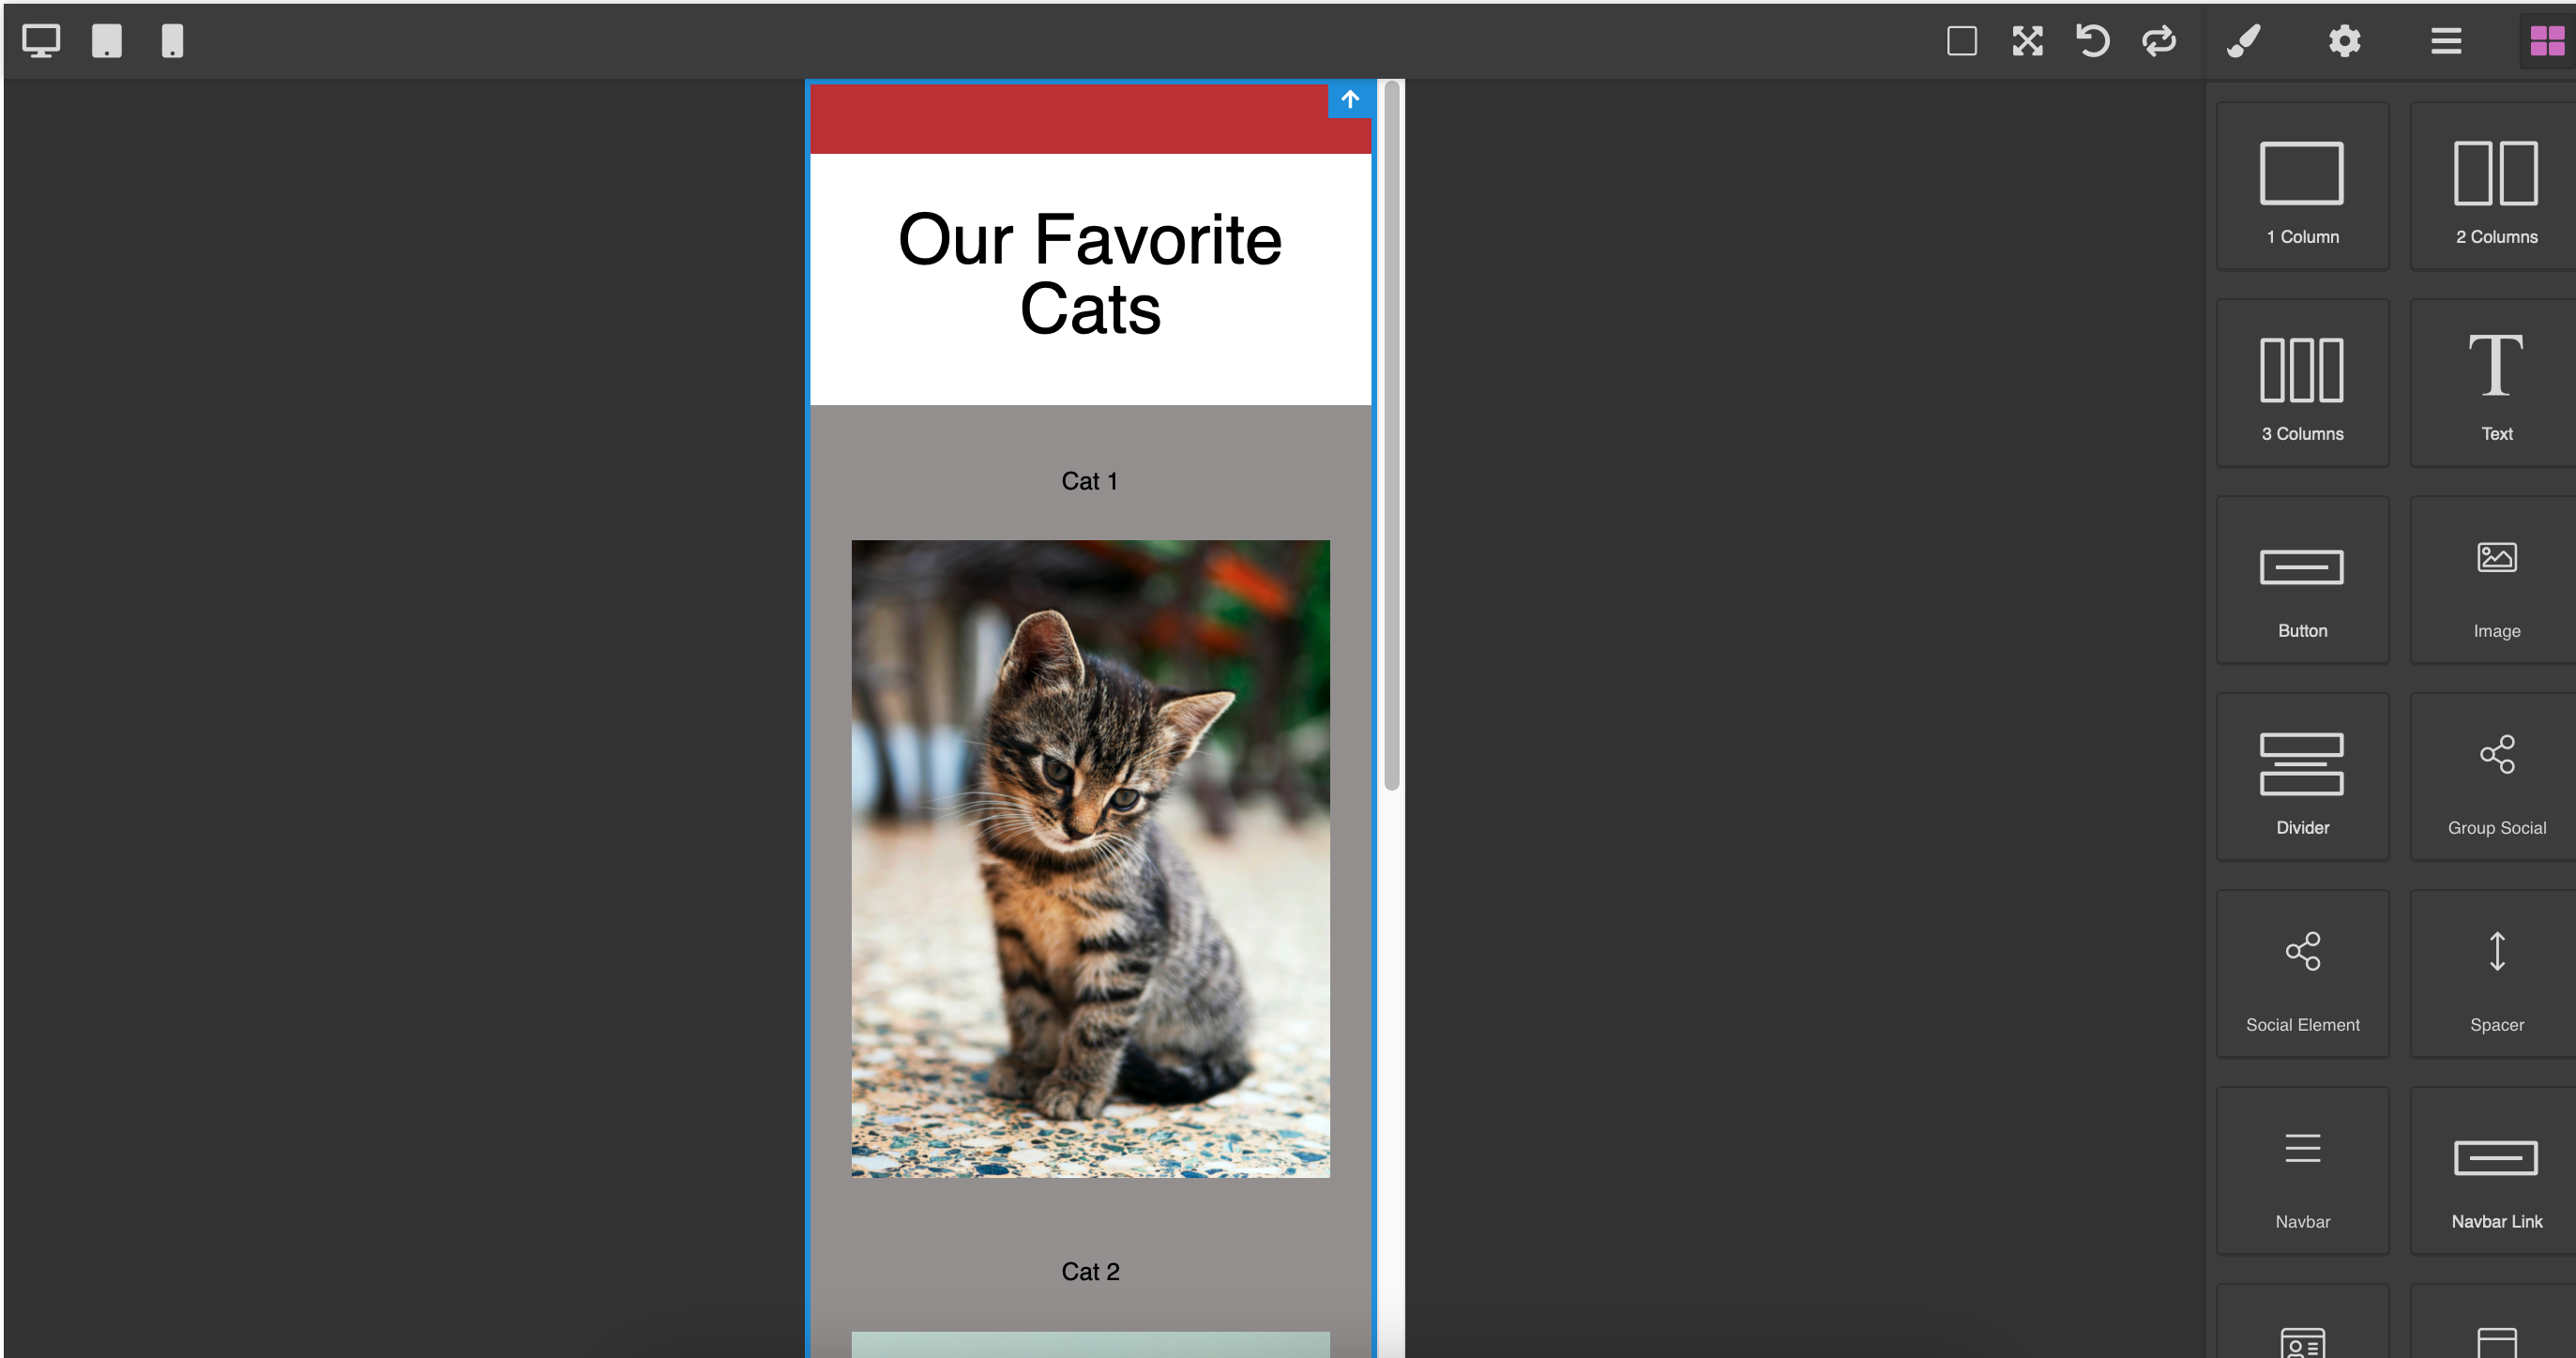Click the canvas vertical scrollbar thumb

1391,436
